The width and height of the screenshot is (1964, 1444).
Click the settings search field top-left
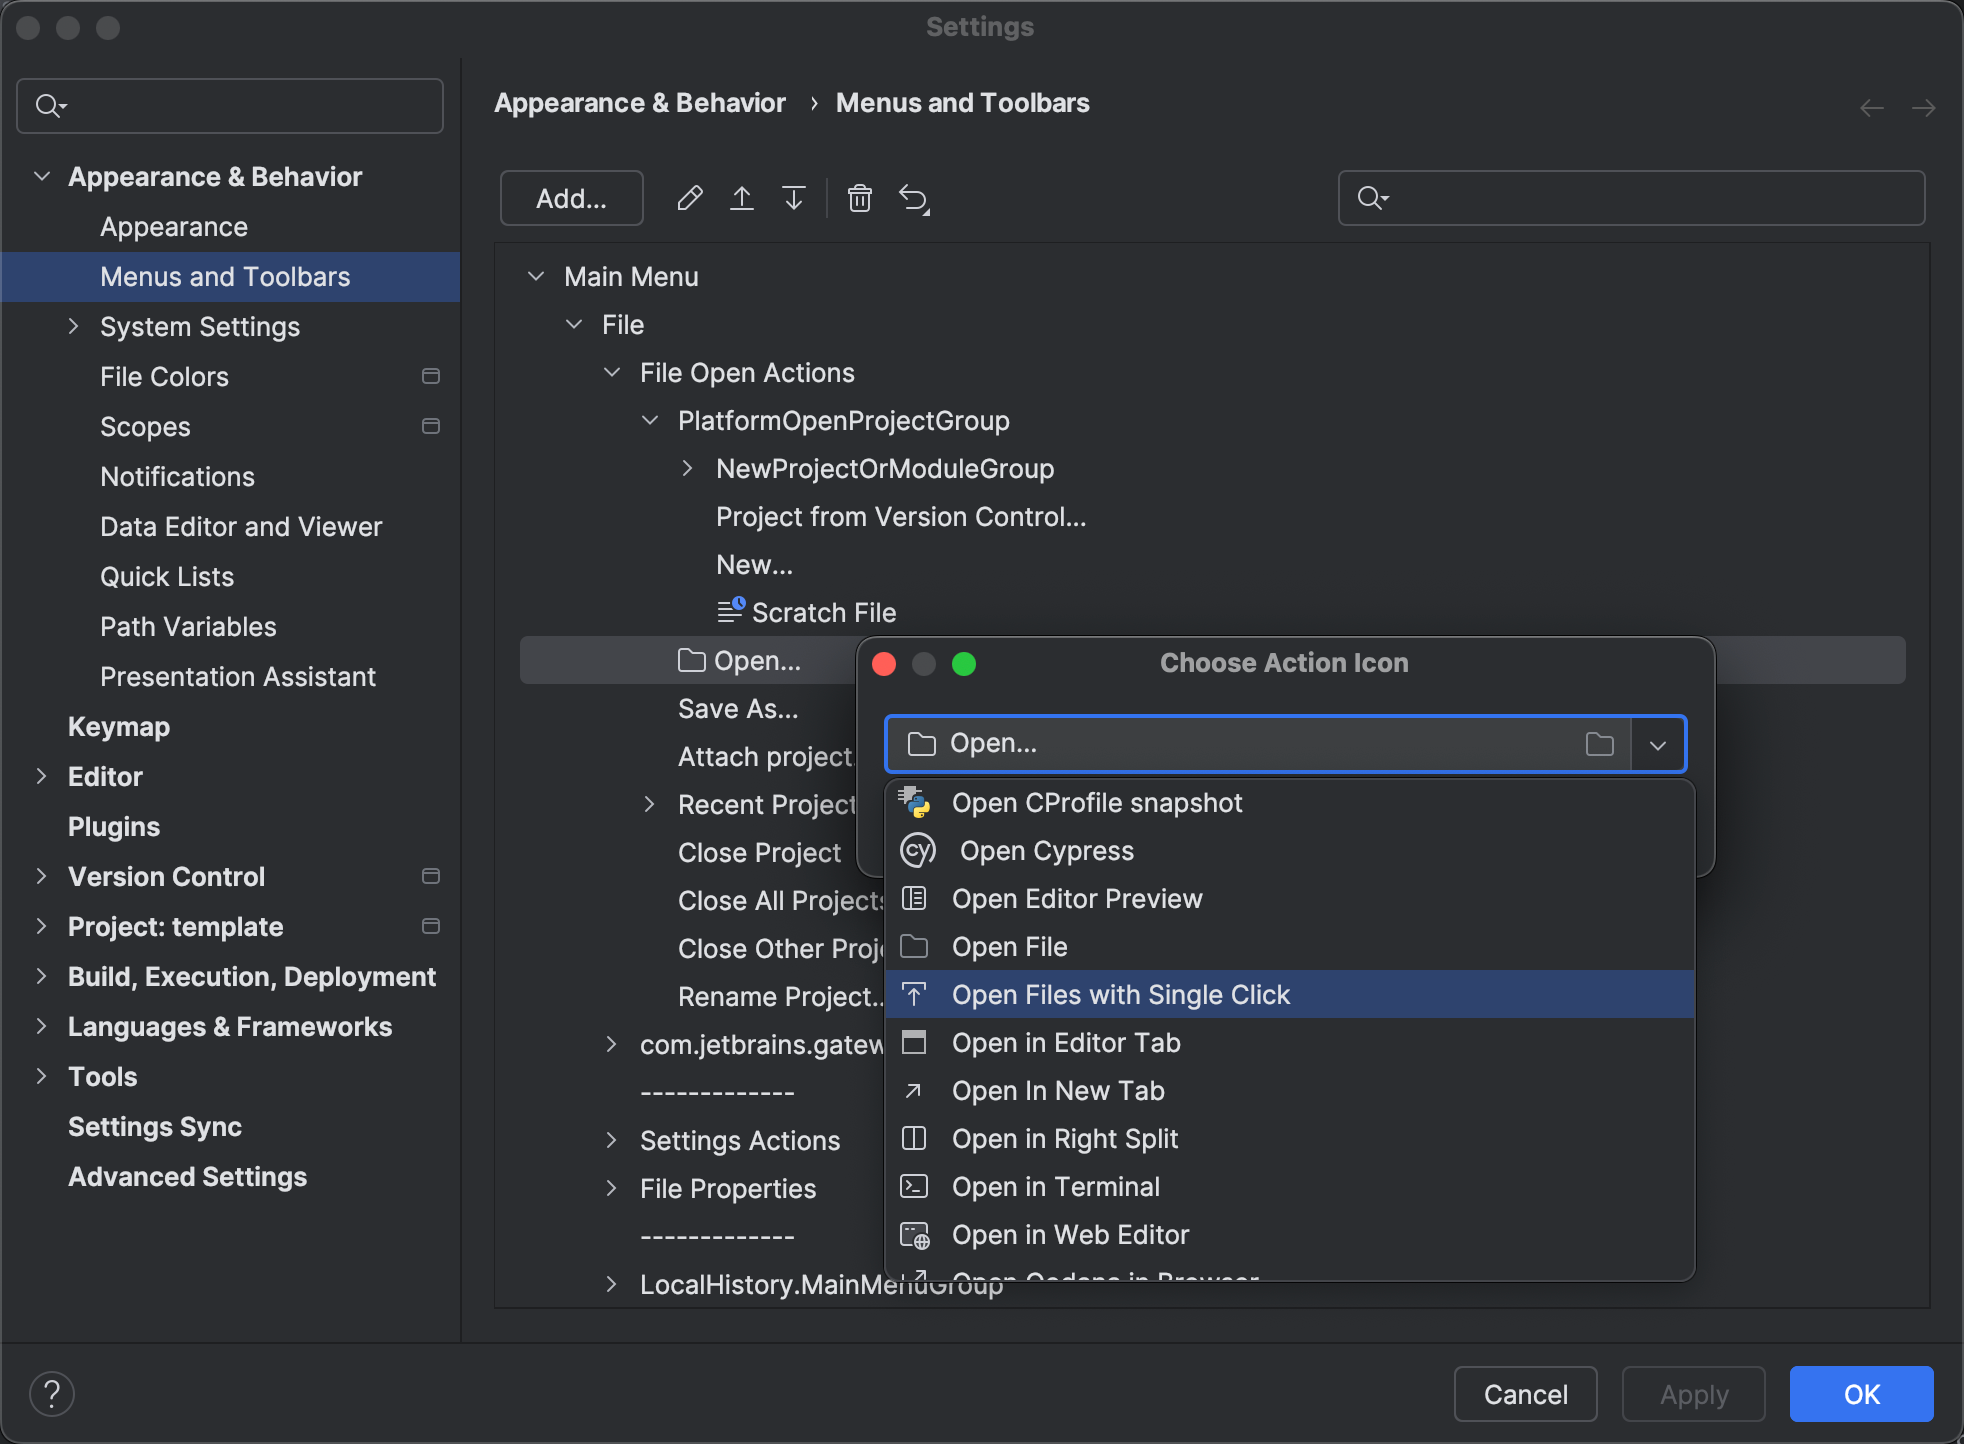click(x=228, y=105)
